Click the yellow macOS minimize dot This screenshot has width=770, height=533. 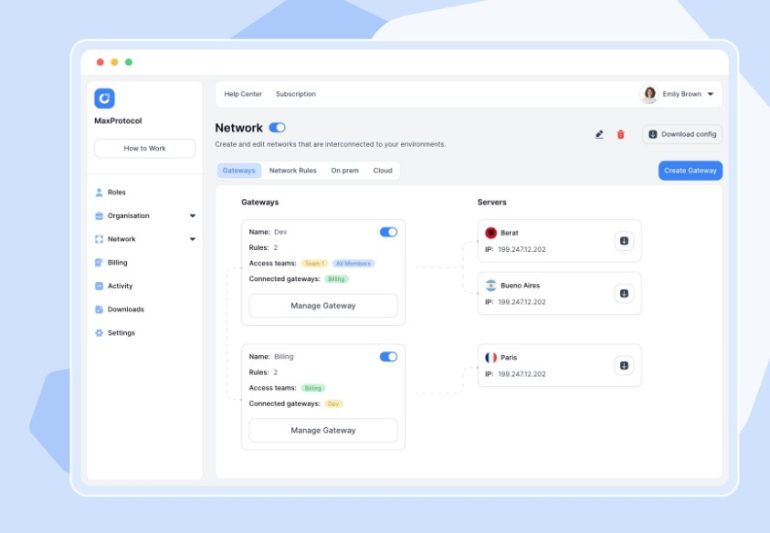click(x=114, y=62)
